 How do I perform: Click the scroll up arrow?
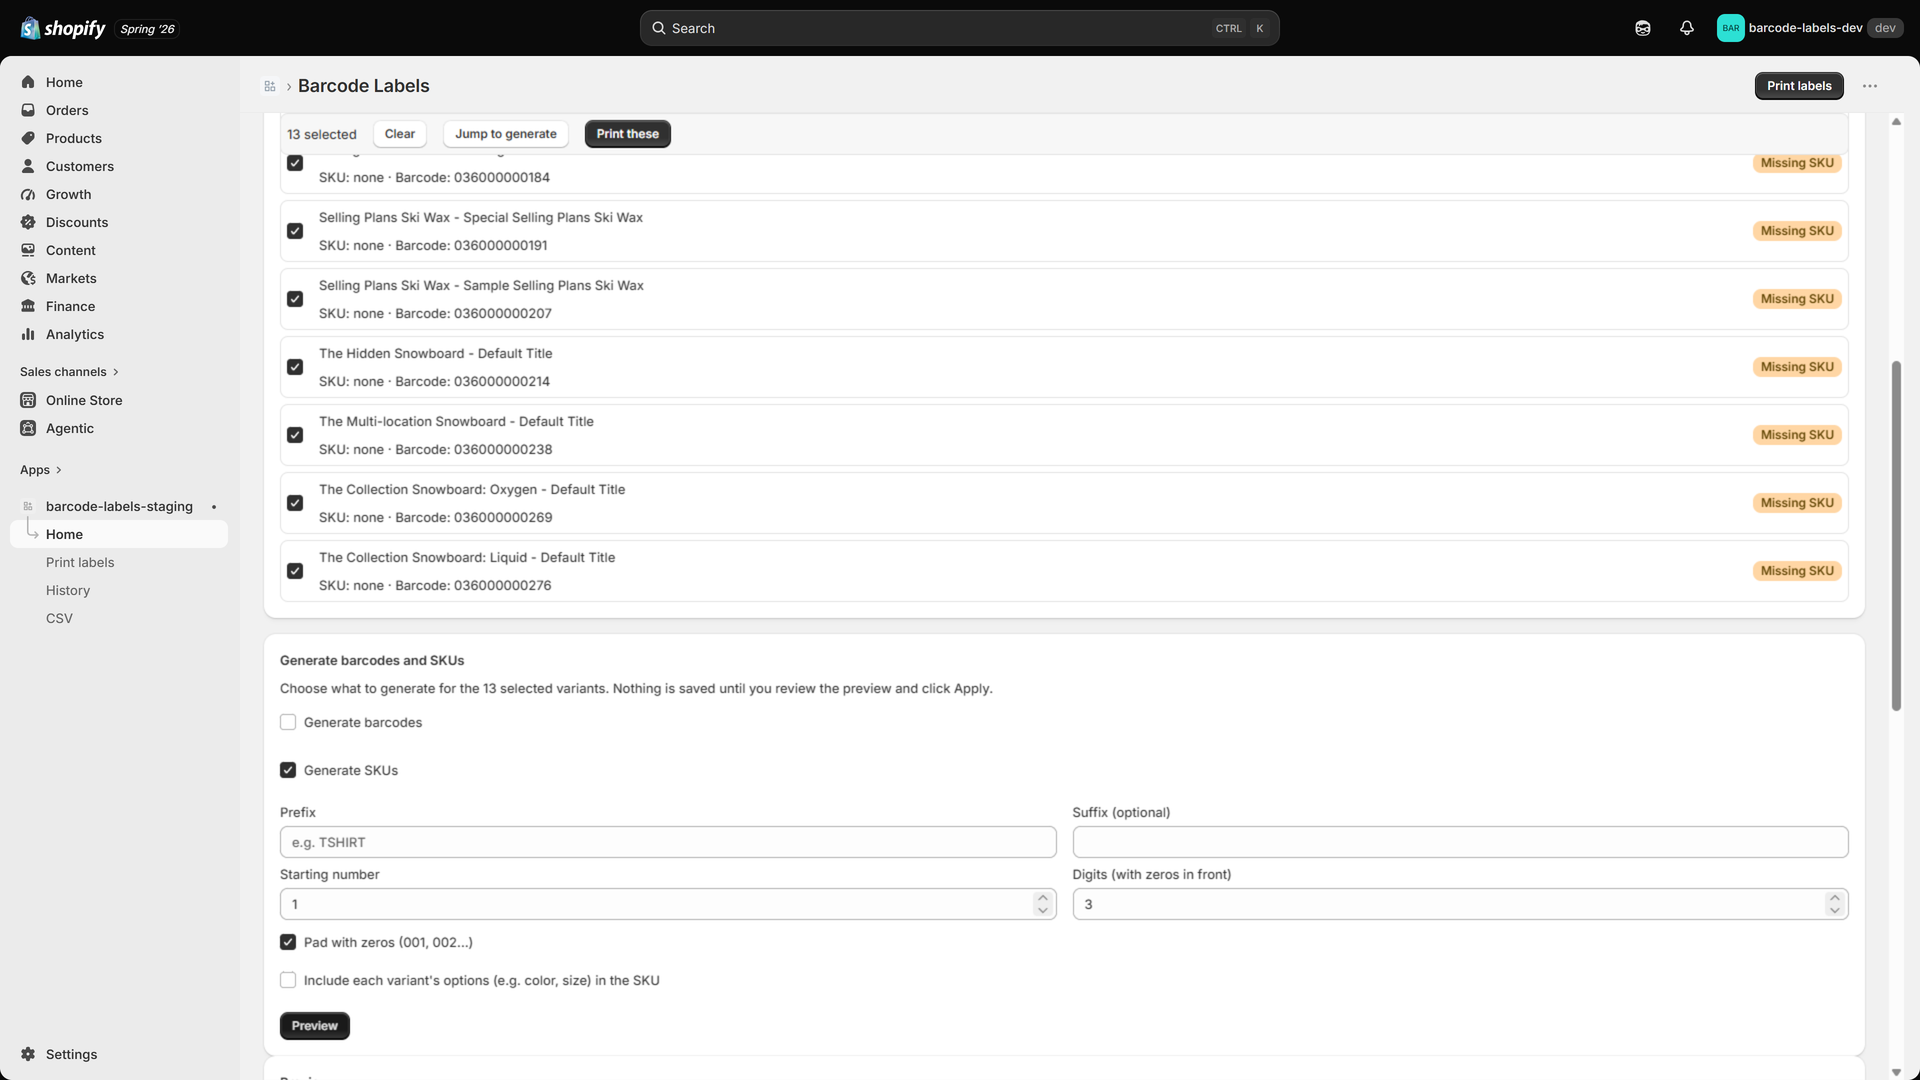click(x=1896, y=121)
